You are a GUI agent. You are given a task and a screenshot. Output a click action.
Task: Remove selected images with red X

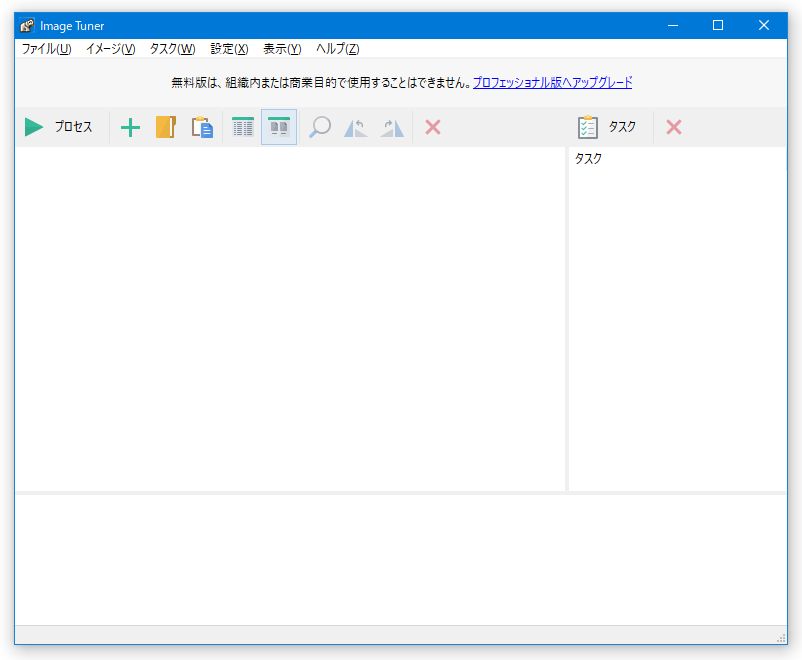pyautogui.click(x=433, y=127)
